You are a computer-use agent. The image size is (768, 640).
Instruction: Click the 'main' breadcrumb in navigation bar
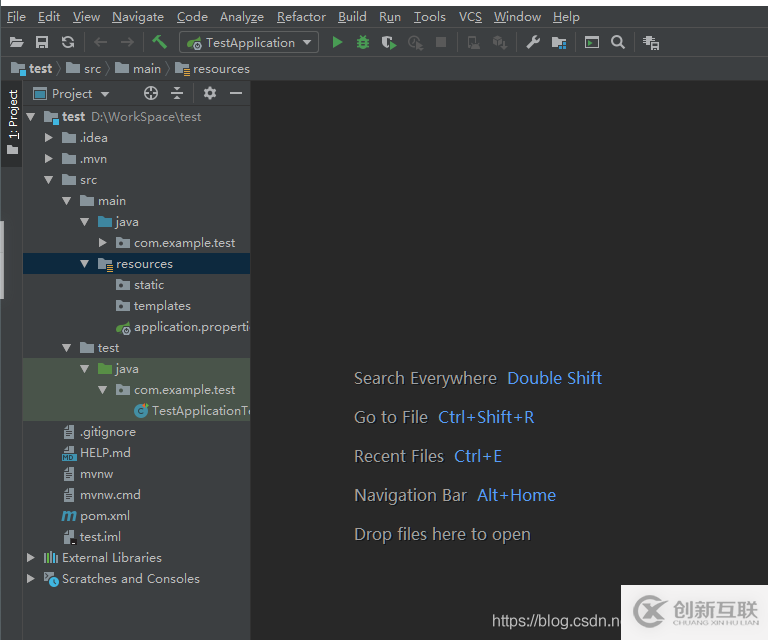(146, 69)
